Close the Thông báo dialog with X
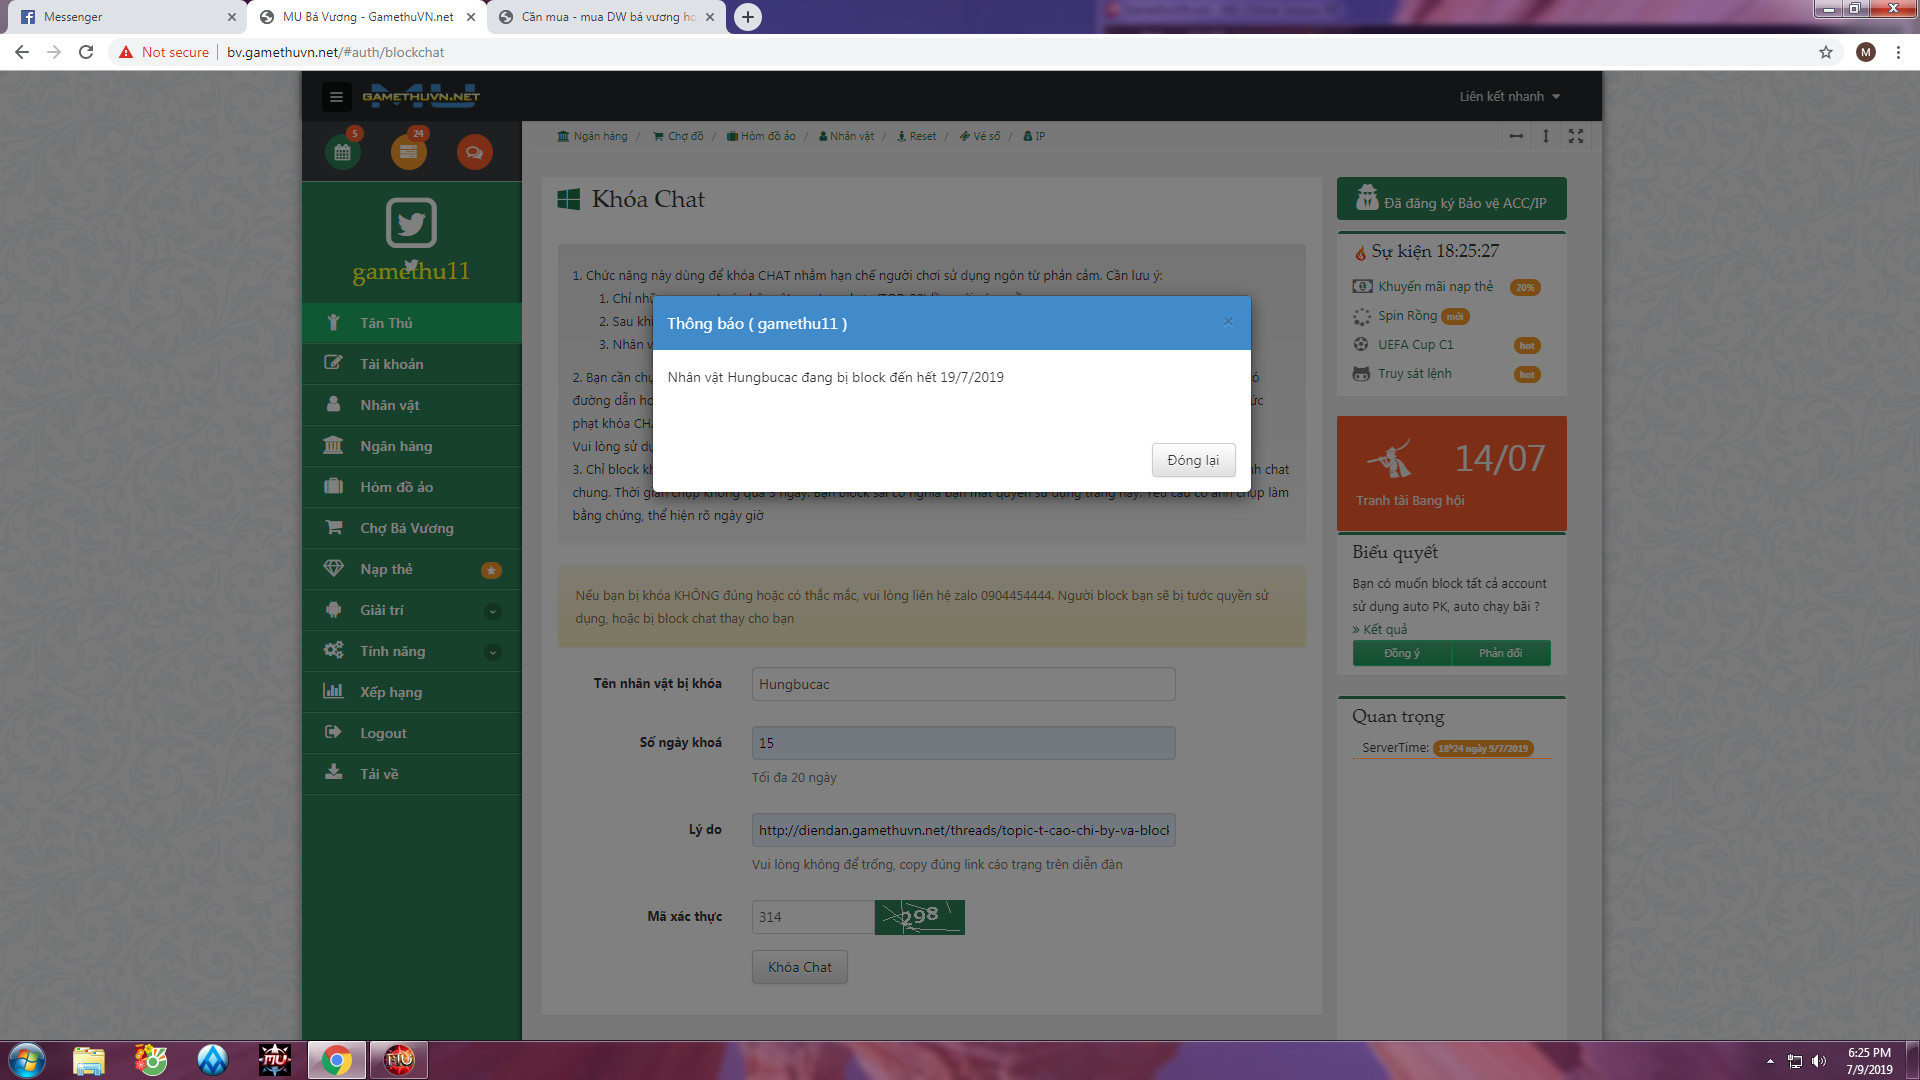Screen dimensions: 1920x1080 (x=1228, y=322)
